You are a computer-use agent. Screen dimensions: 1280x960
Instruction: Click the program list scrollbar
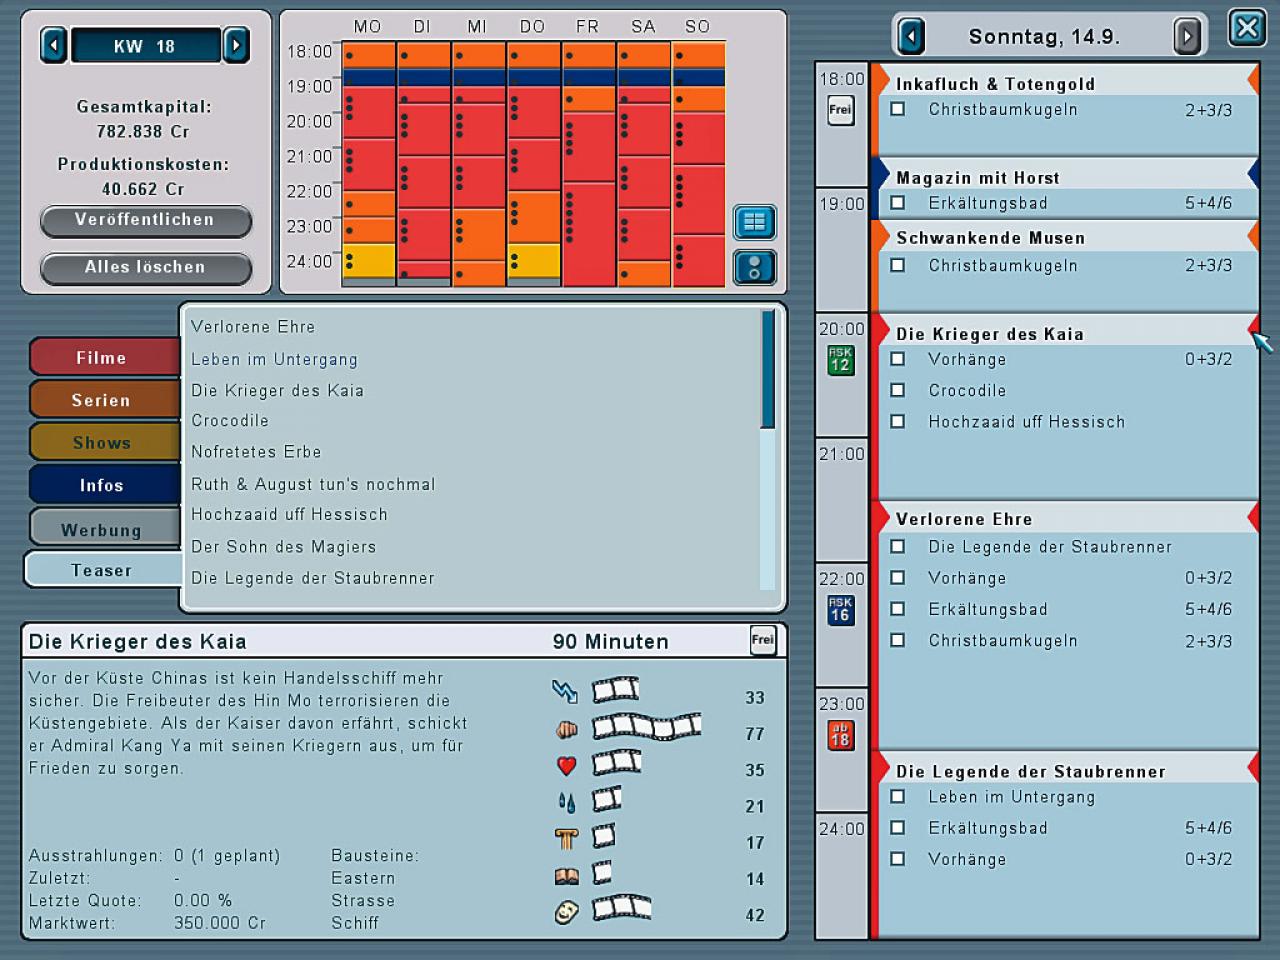click(x=768, y=450)
